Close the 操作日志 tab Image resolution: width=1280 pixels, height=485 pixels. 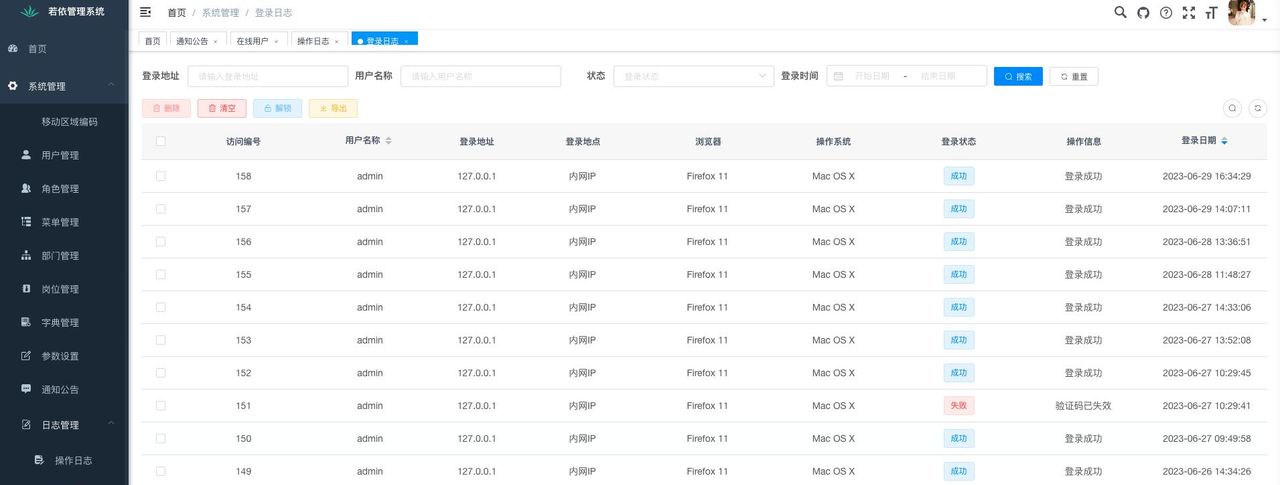pyautogui.click(x=336, y=42)
